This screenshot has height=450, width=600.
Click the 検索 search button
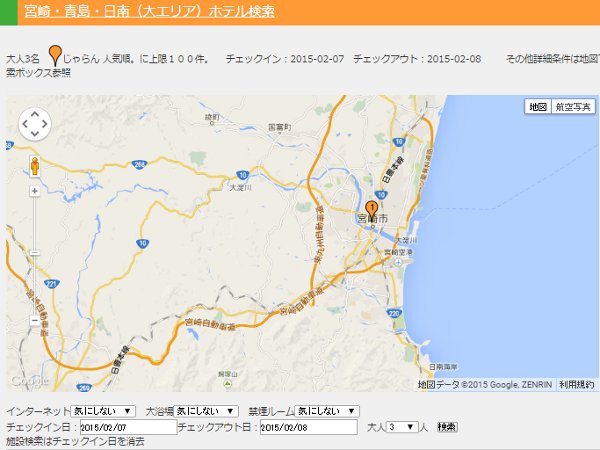447,427
